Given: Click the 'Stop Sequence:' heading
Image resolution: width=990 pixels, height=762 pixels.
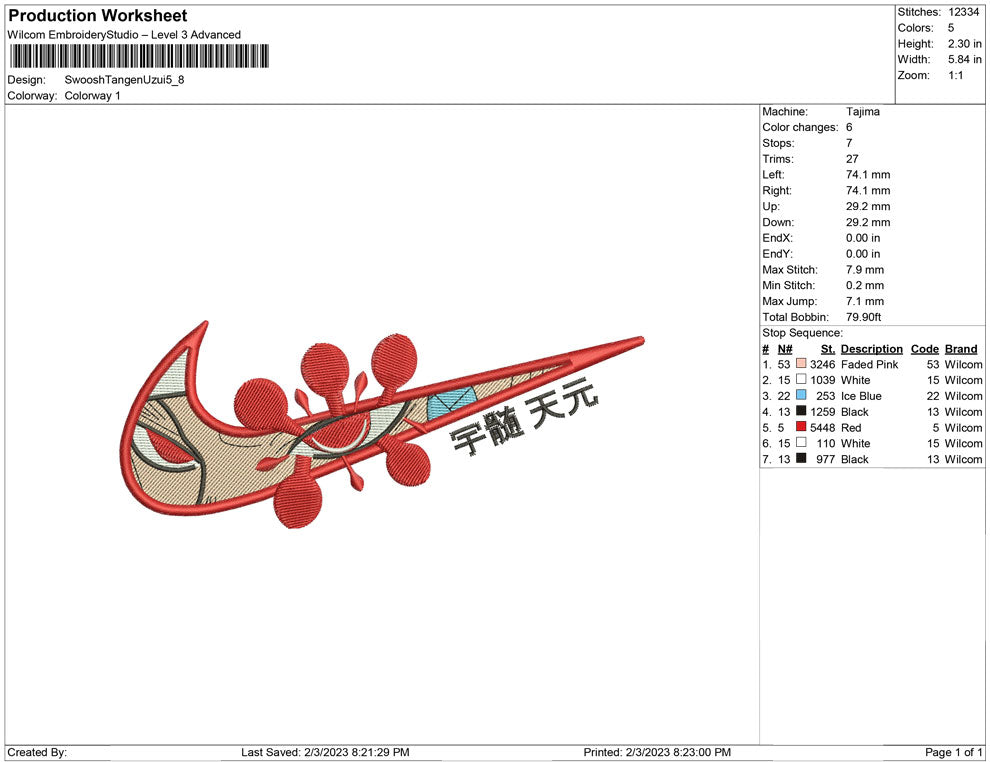Looking at the screenshot, I should 802,333.
